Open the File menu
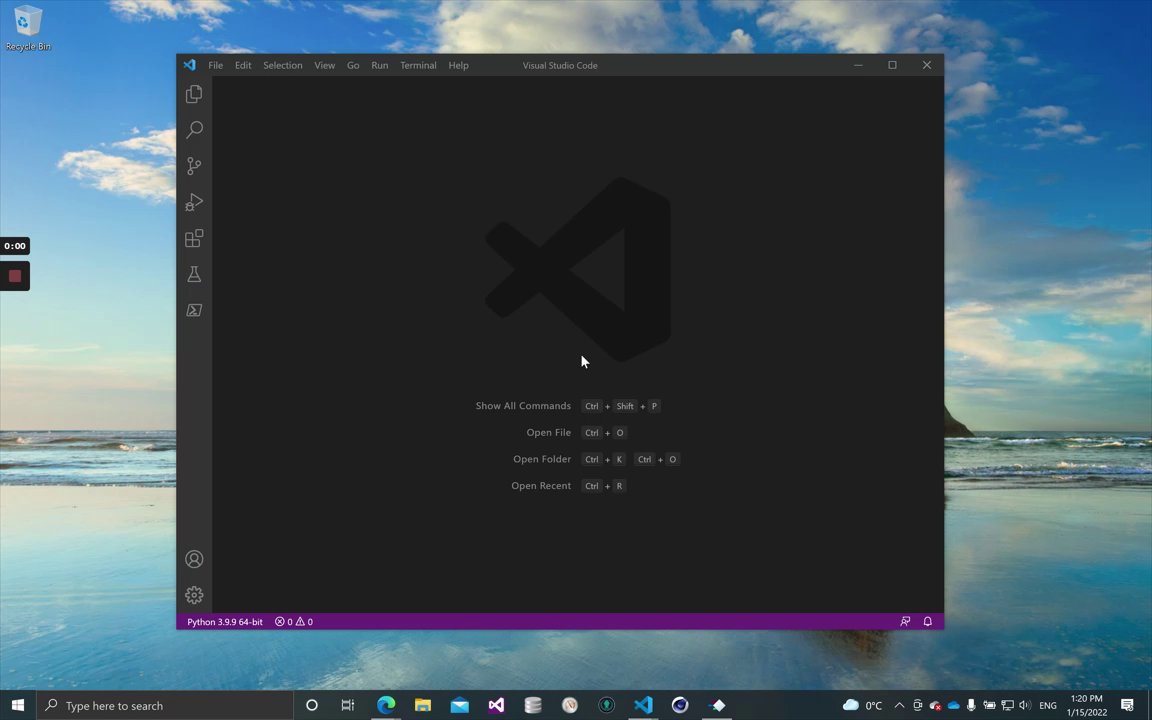The width and height of the screenshot is (1152, 720). tap(215, 65)
